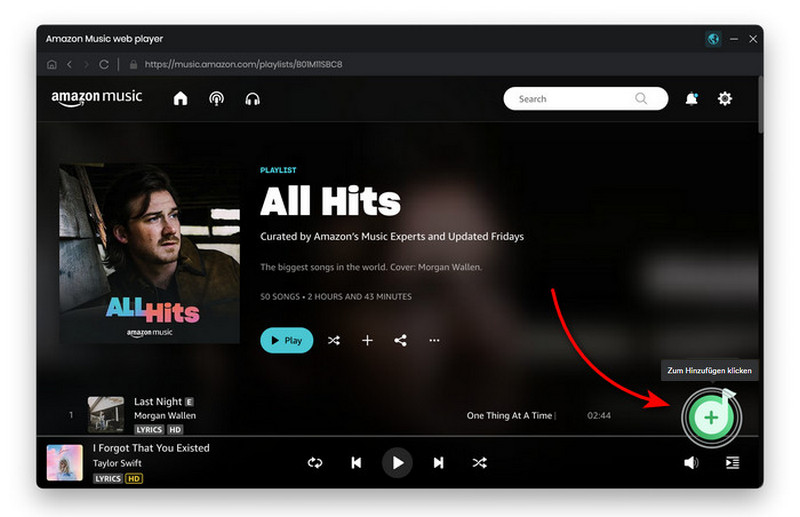Click LYRICS badge in player bar

(x=108, y=479)
